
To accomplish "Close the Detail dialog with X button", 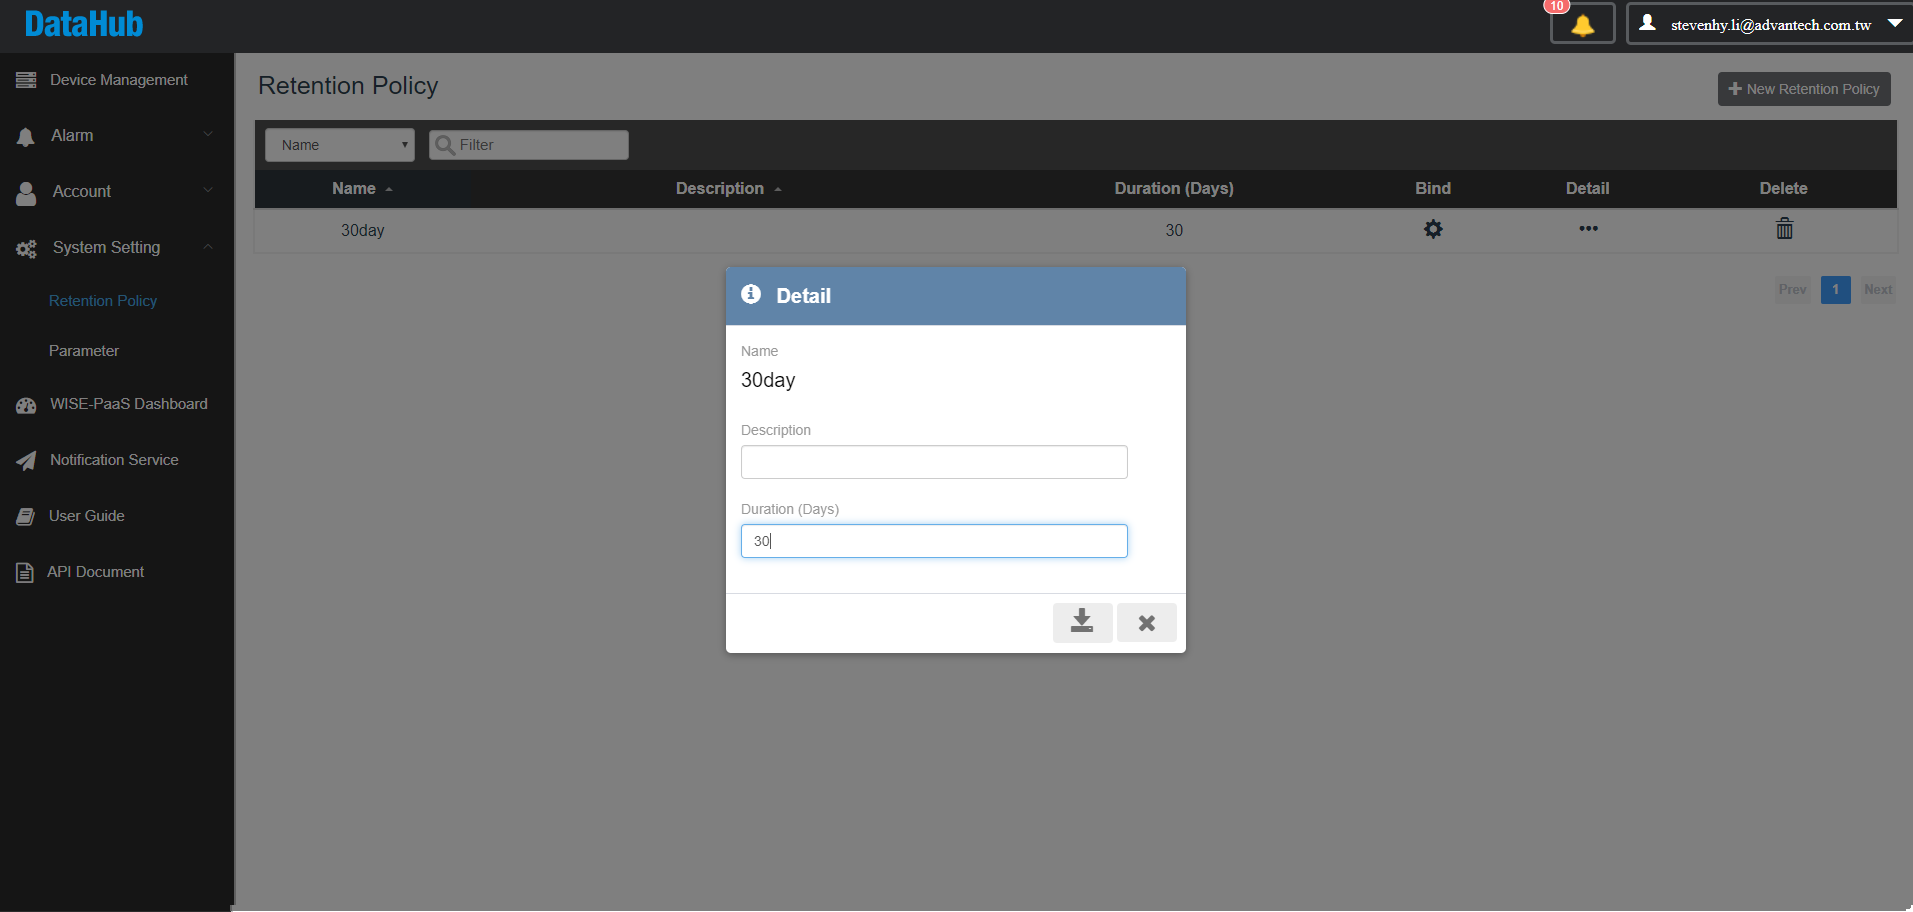I will point(1146,622).
